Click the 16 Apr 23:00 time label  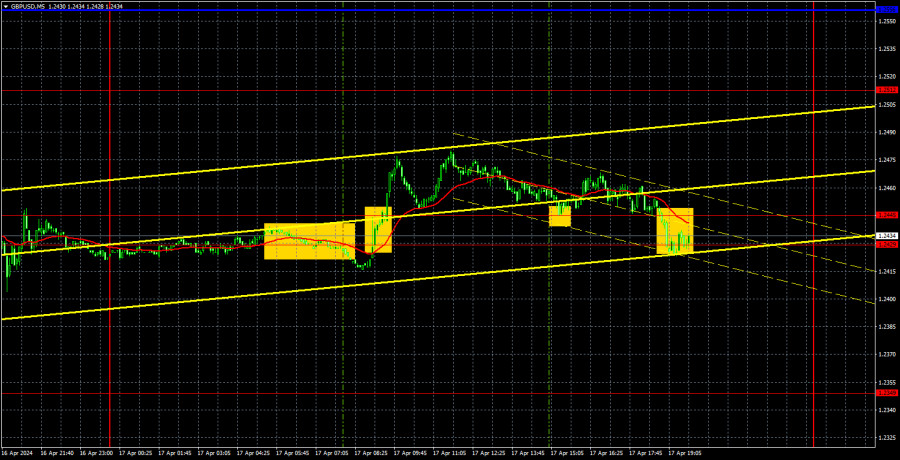(x=96, y=453)
